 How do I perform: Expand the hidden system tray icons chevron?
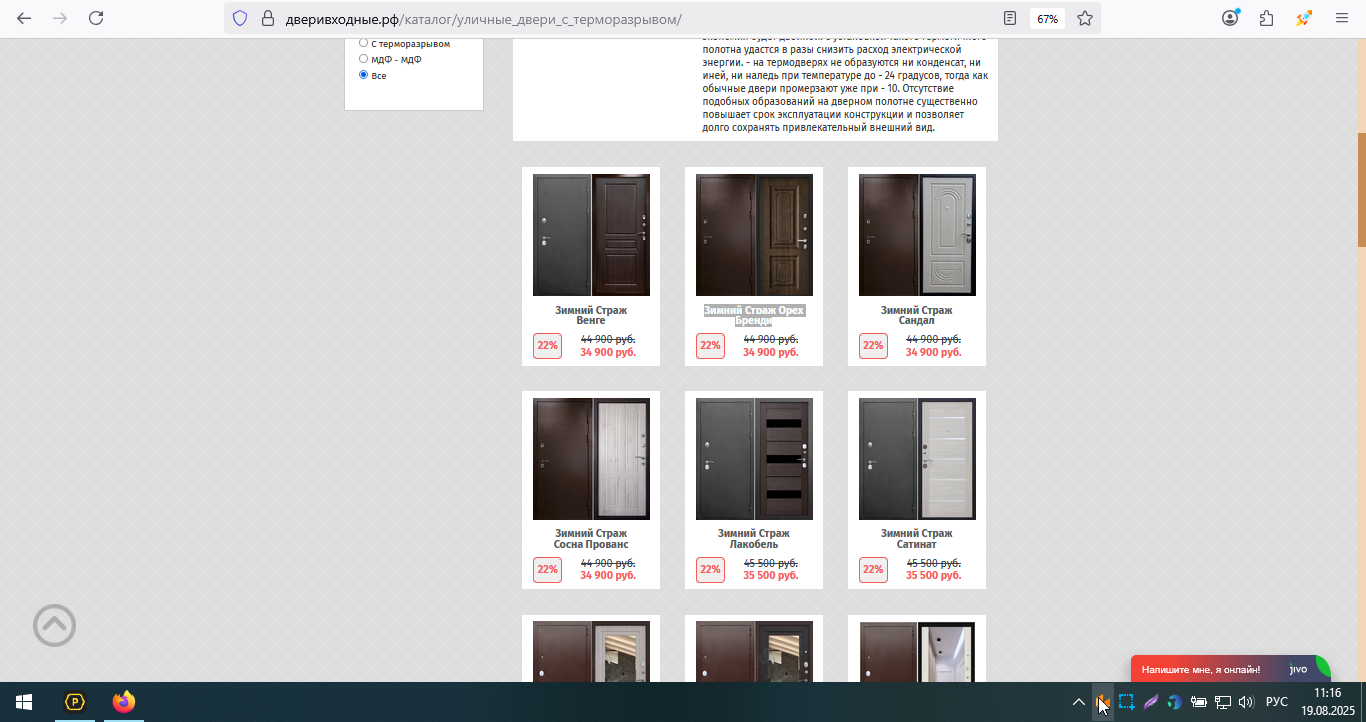pyautogui.click(x=1079, y=702)
